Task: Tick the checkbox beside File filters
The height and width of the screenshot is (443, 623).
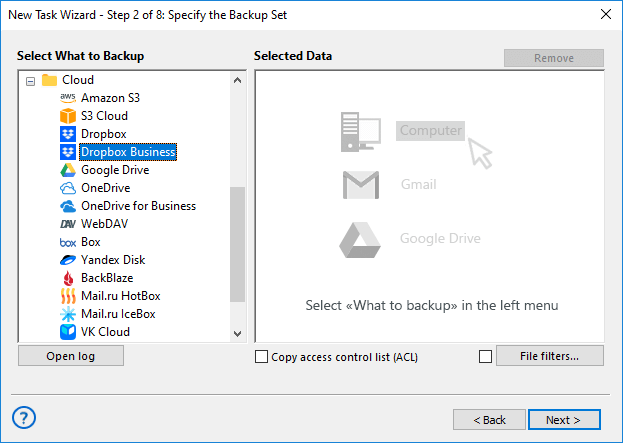Action: click(485, 356)
